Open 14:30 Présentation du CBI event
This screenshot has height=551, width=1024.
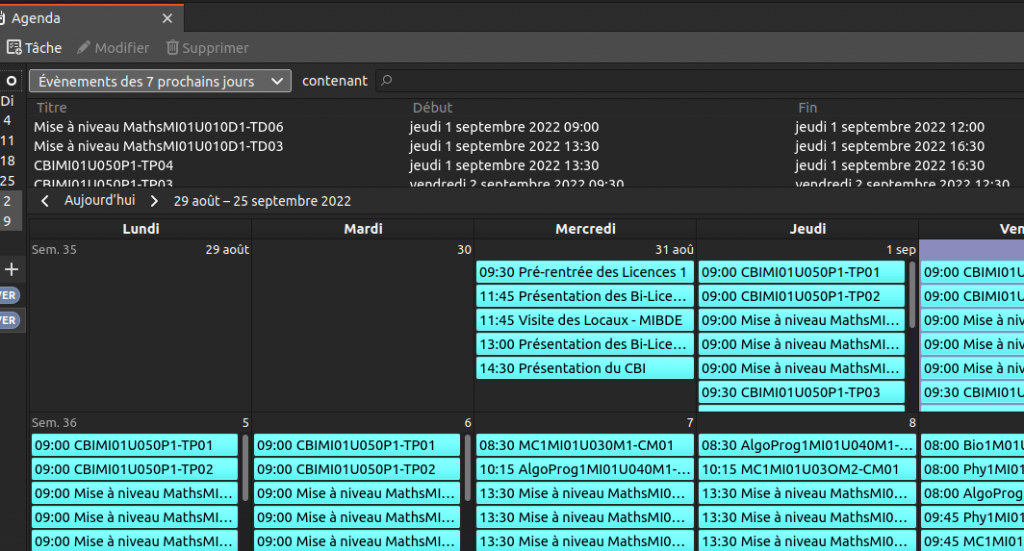pos(584,368)
